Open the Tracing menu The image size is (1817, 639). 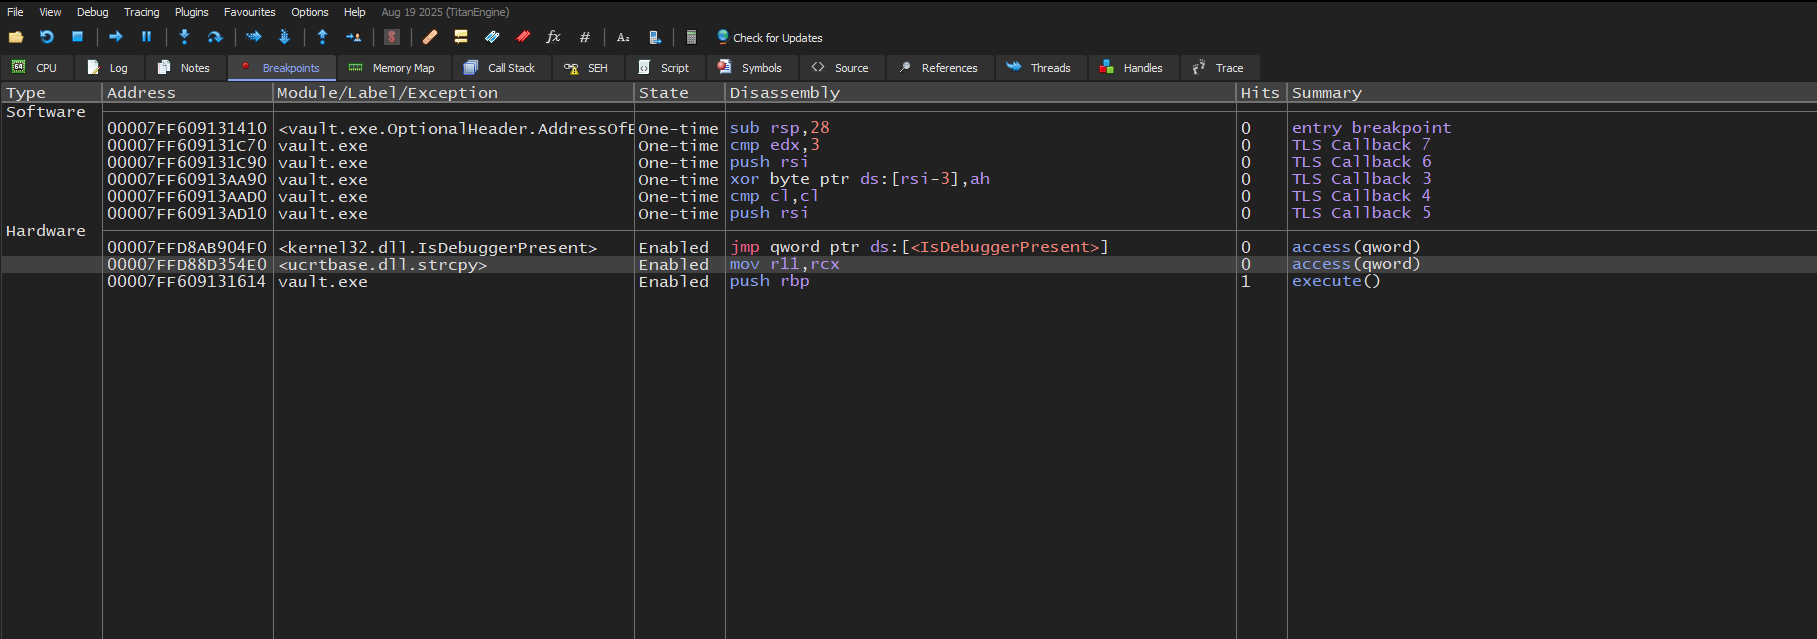tap(141, 12)
